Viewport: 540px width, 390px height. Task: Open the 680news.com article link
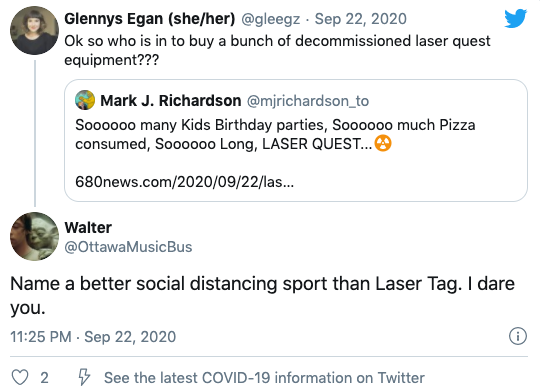click(185, 182)
